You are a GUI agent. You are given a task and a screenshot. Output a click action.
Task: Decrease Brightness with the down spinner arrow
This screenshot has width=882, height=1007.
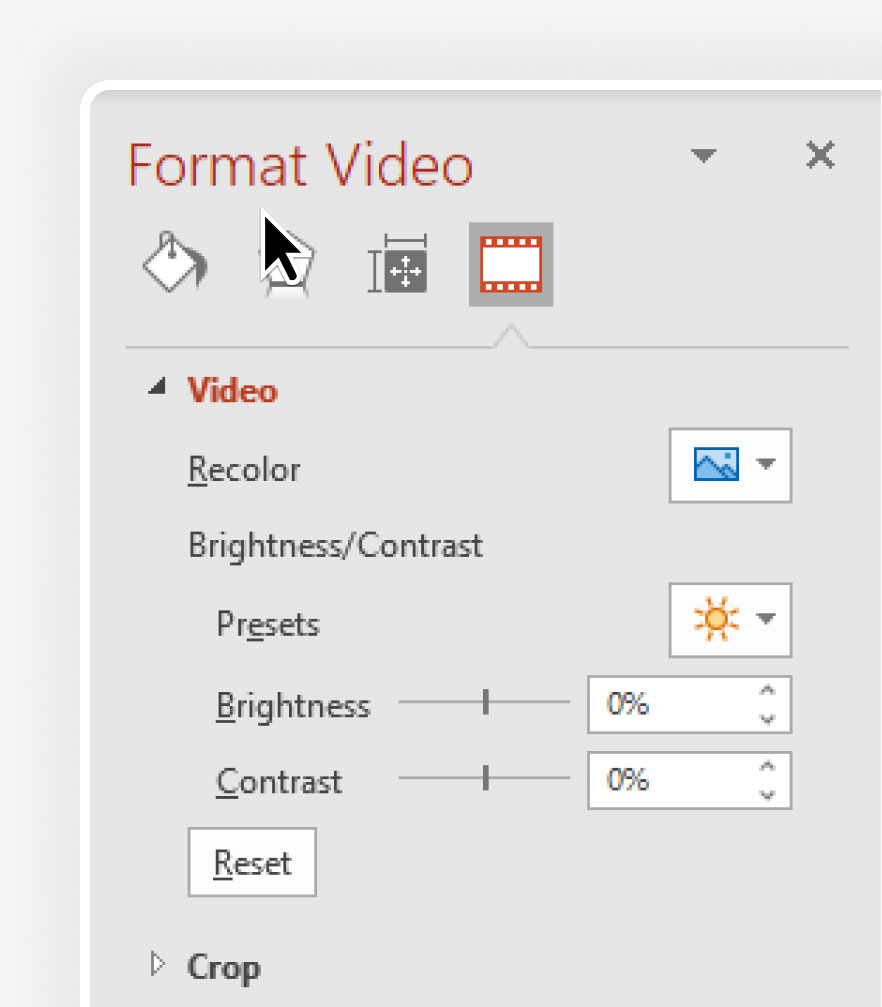767,719
